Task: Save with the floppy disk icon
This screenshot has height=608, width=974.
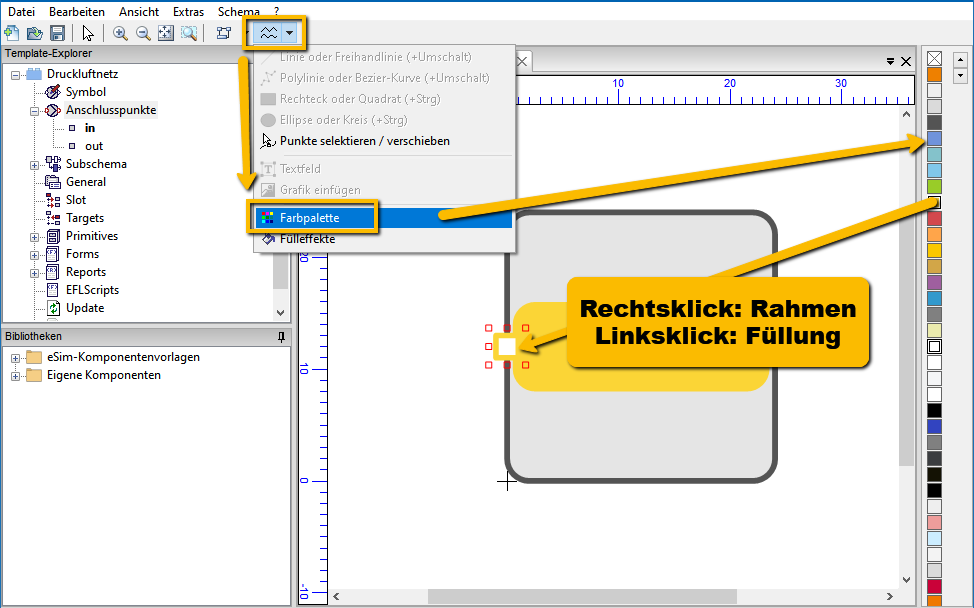Action: (x=57, y=33)
